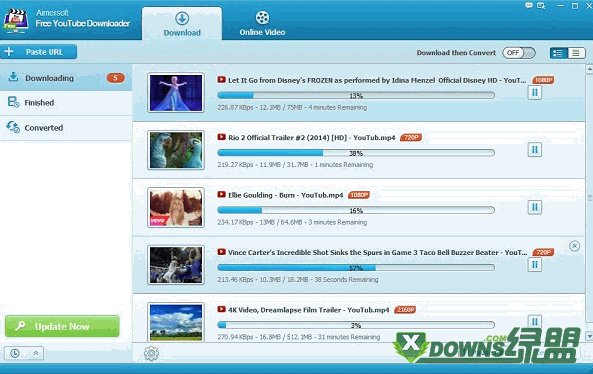Select Let It Go from Disney's FROZEN title
Screen dimensions: 593x374
click(377, 80)
